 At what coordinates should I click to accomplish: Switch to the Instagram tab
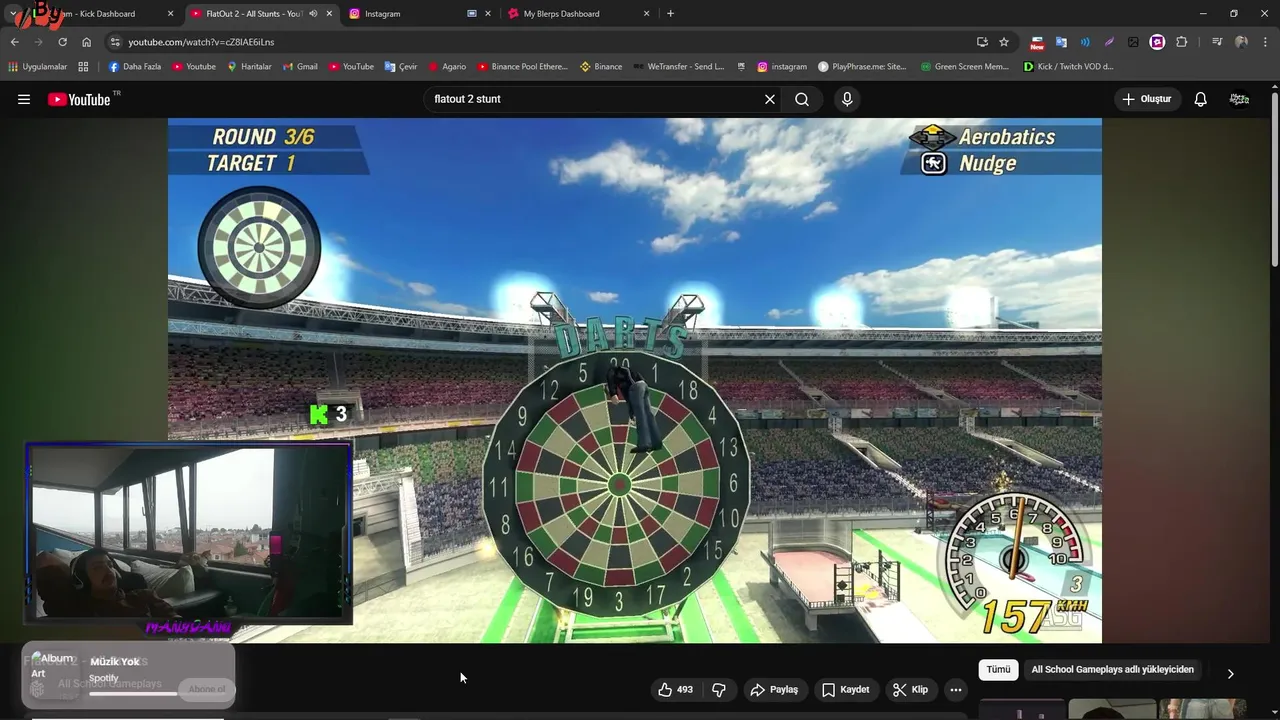pyautogui.click(x=410, y=14)
